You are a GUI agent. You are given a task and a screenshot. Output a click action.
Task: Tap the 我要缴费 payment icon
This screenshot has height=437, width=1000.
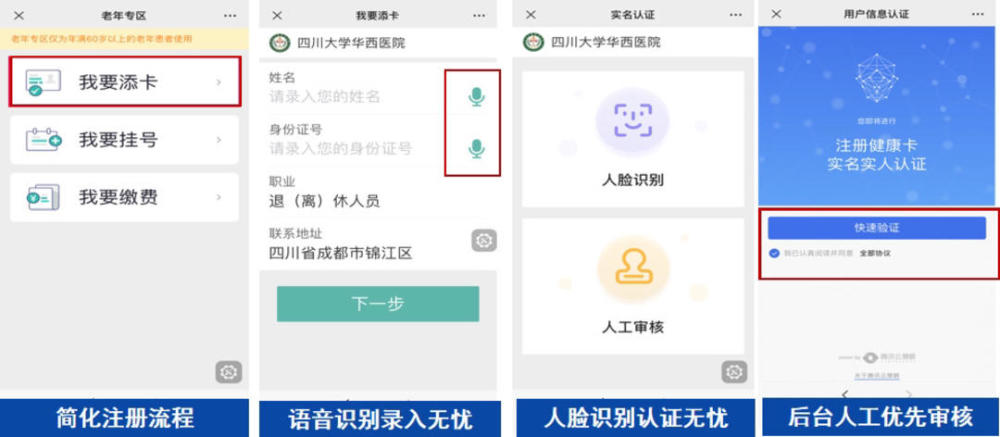point(43,198)
